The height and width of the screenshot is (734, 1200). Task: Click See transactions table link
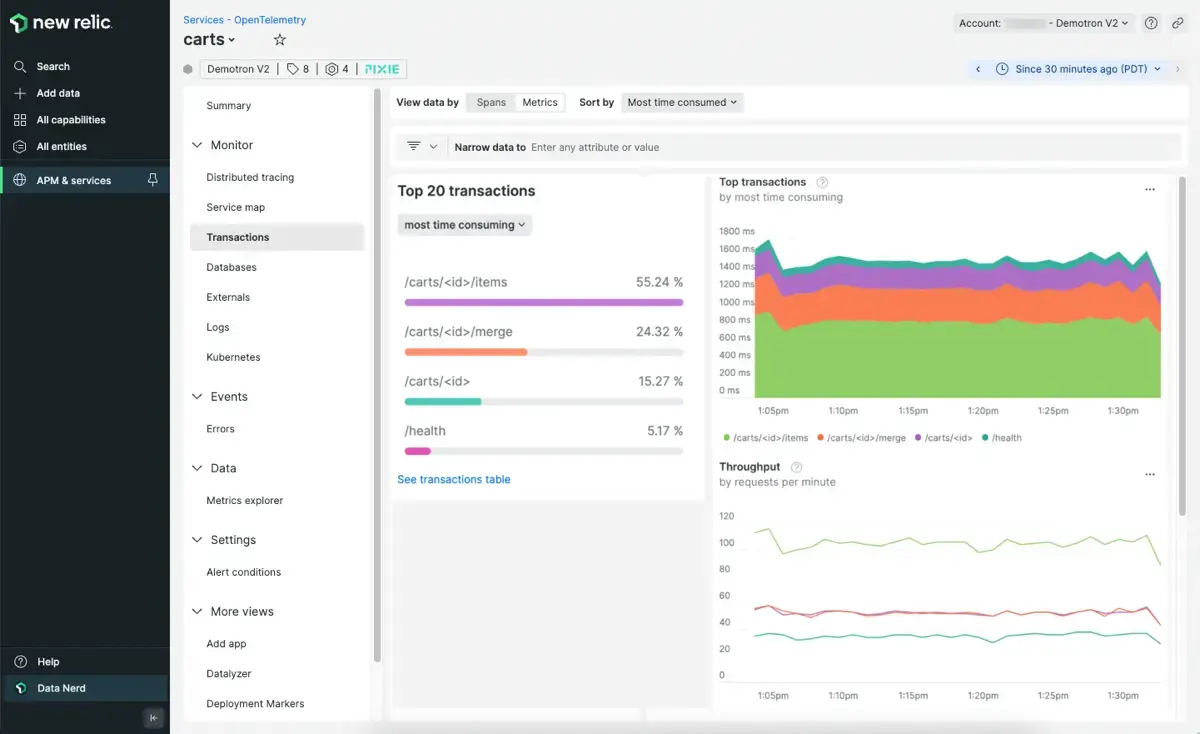pyautogui.click(x=454, y=479)
